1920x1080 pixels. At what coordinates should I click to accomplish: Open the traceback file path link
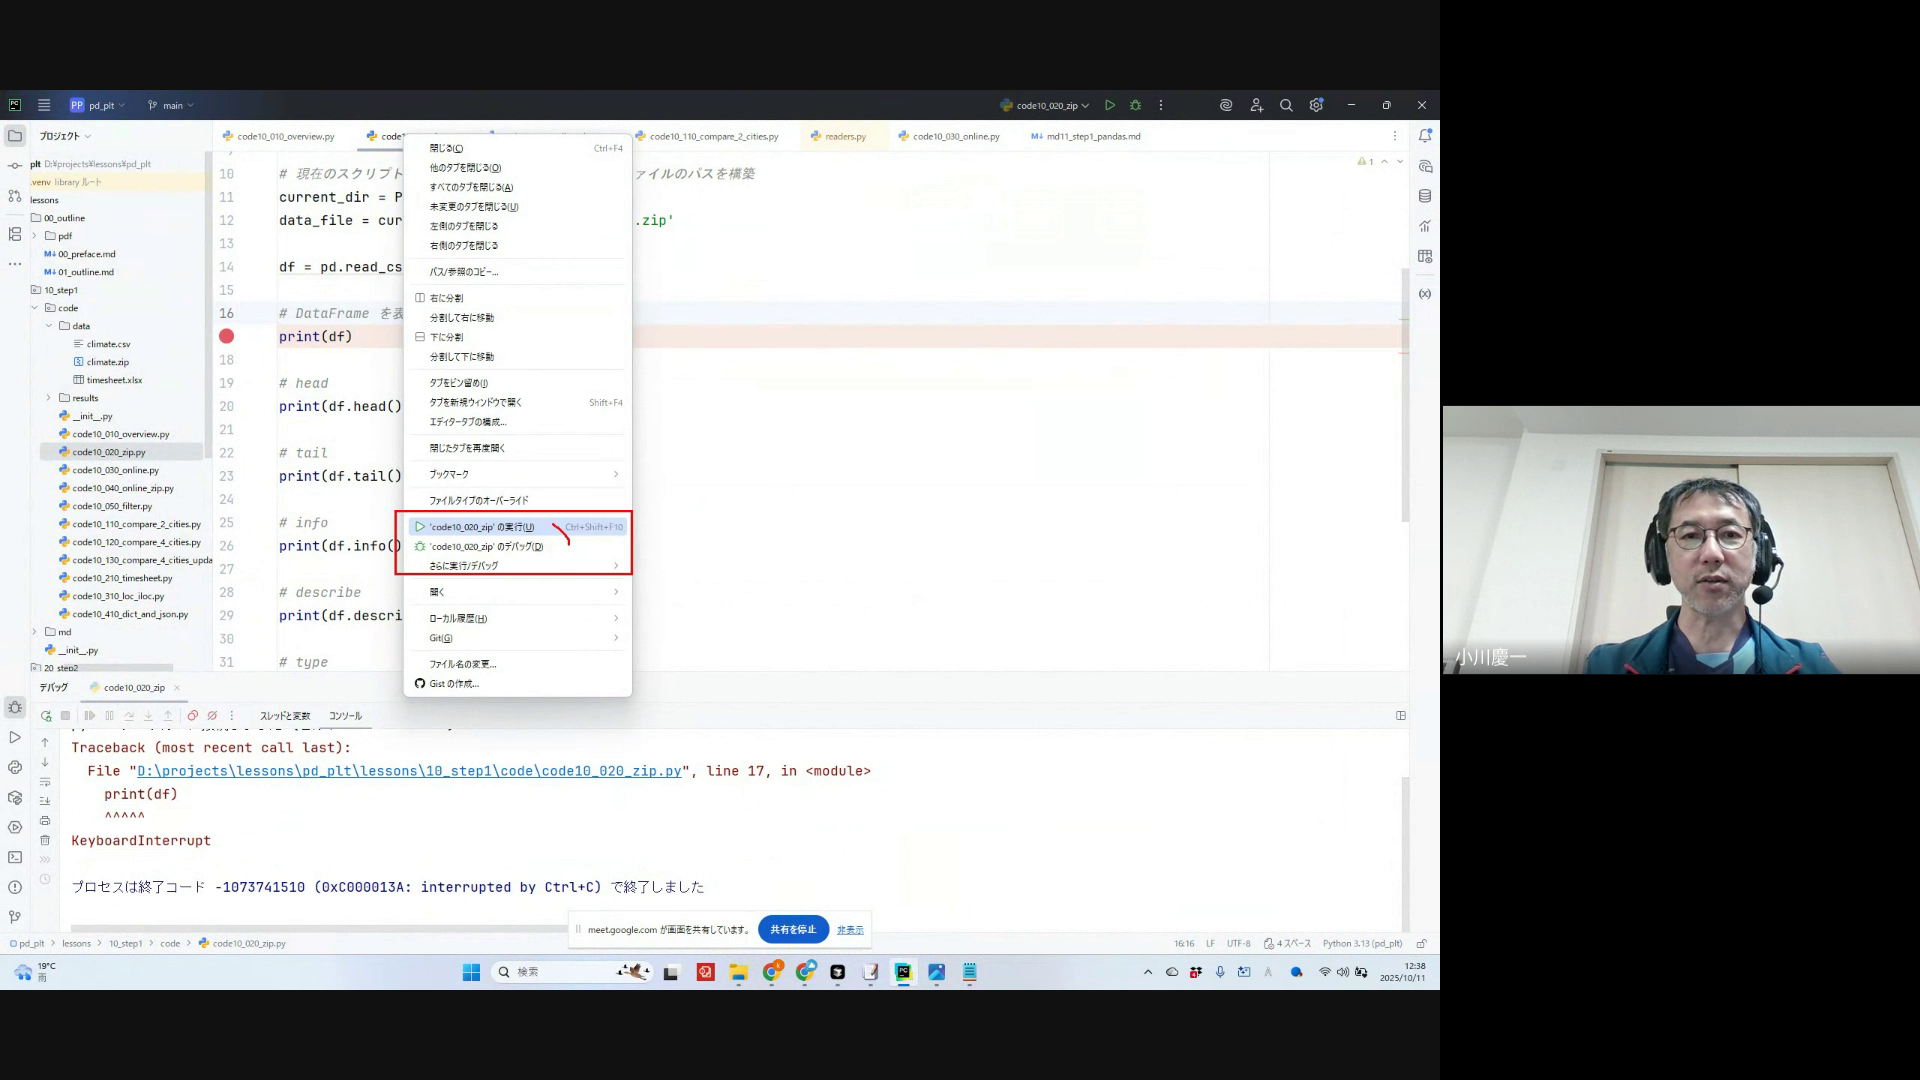408,771
